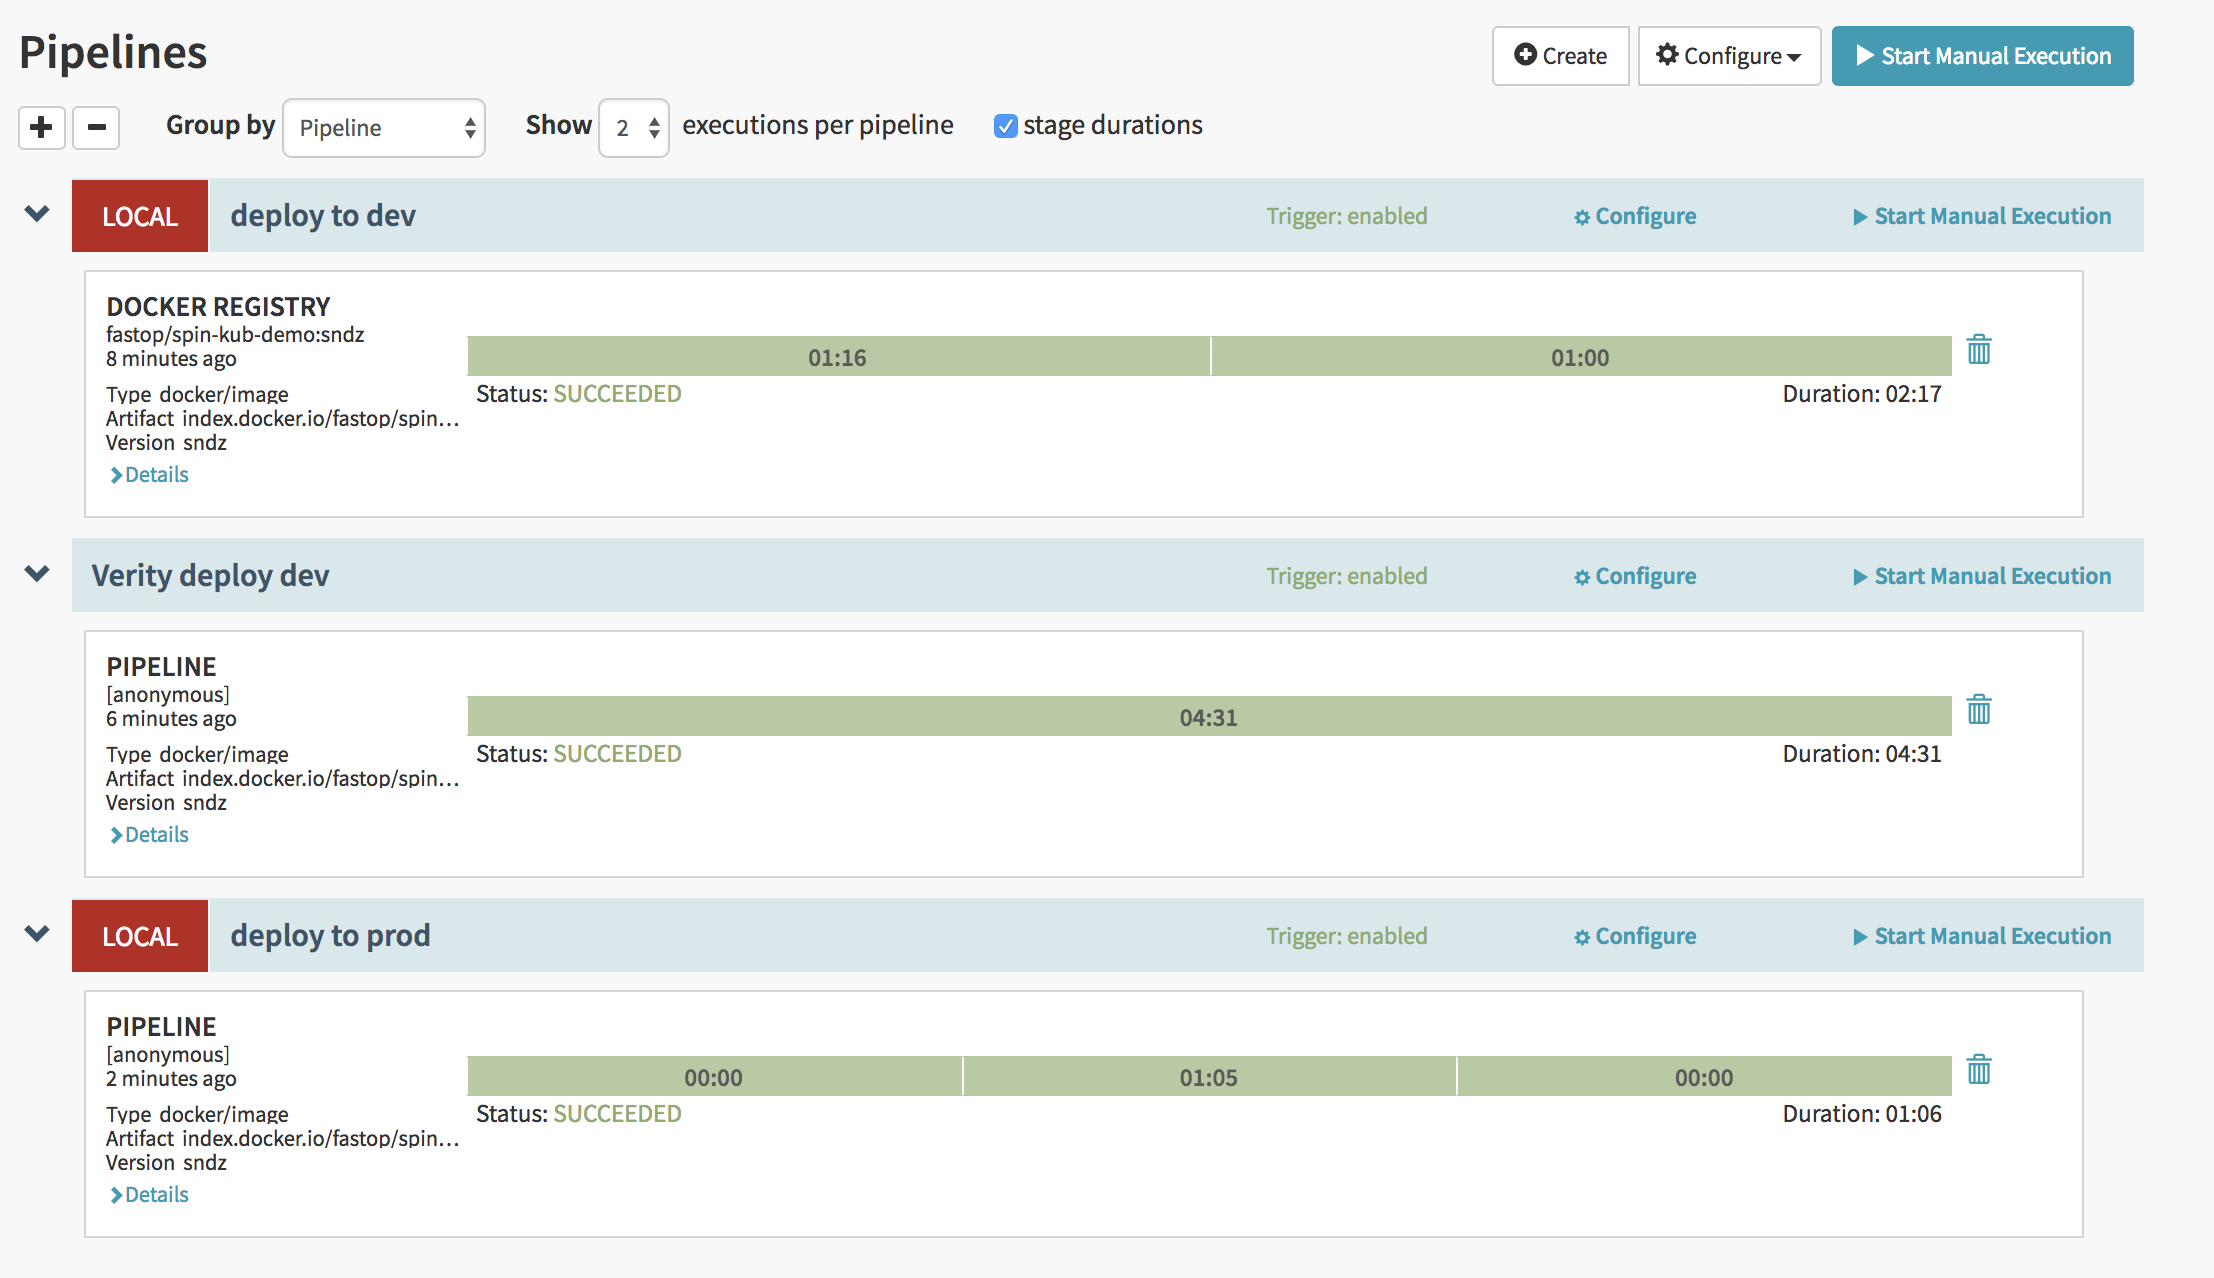Collapse the Verity deploy dev pipeline group

tap(37, 574)
